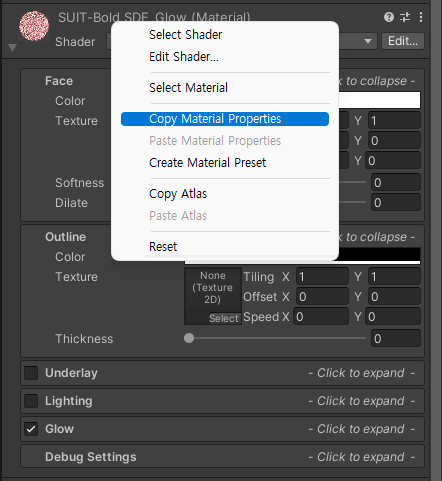
Task: Click Create Material Preset
Action: [x=207, y=163]
